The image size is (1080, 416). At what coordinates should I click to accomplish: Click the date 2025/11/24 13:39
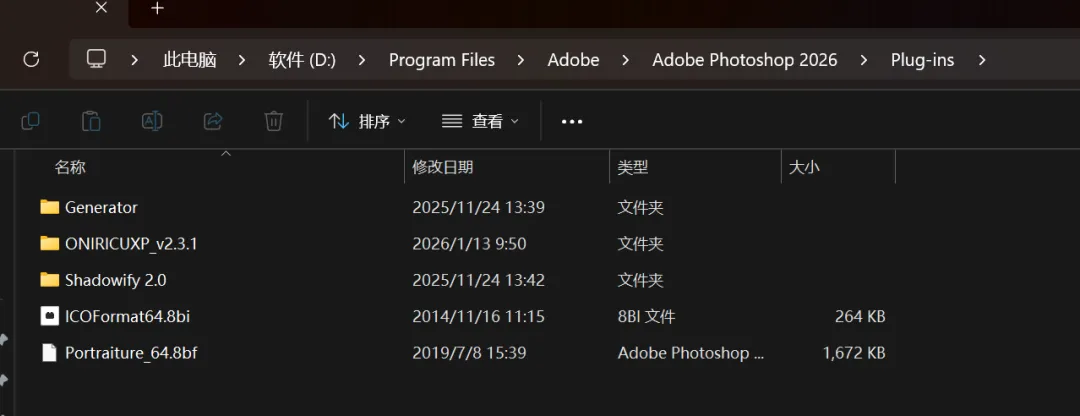(479, 207)
